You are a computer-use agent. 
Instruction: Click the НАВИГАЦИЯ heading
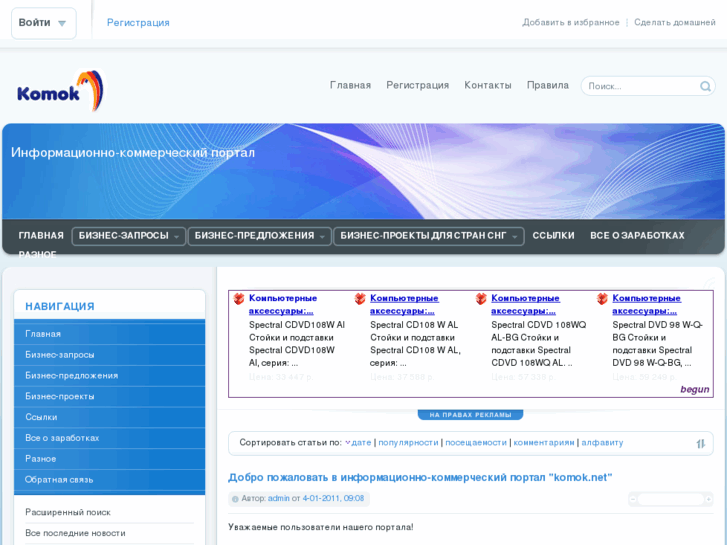pos(60,307)
